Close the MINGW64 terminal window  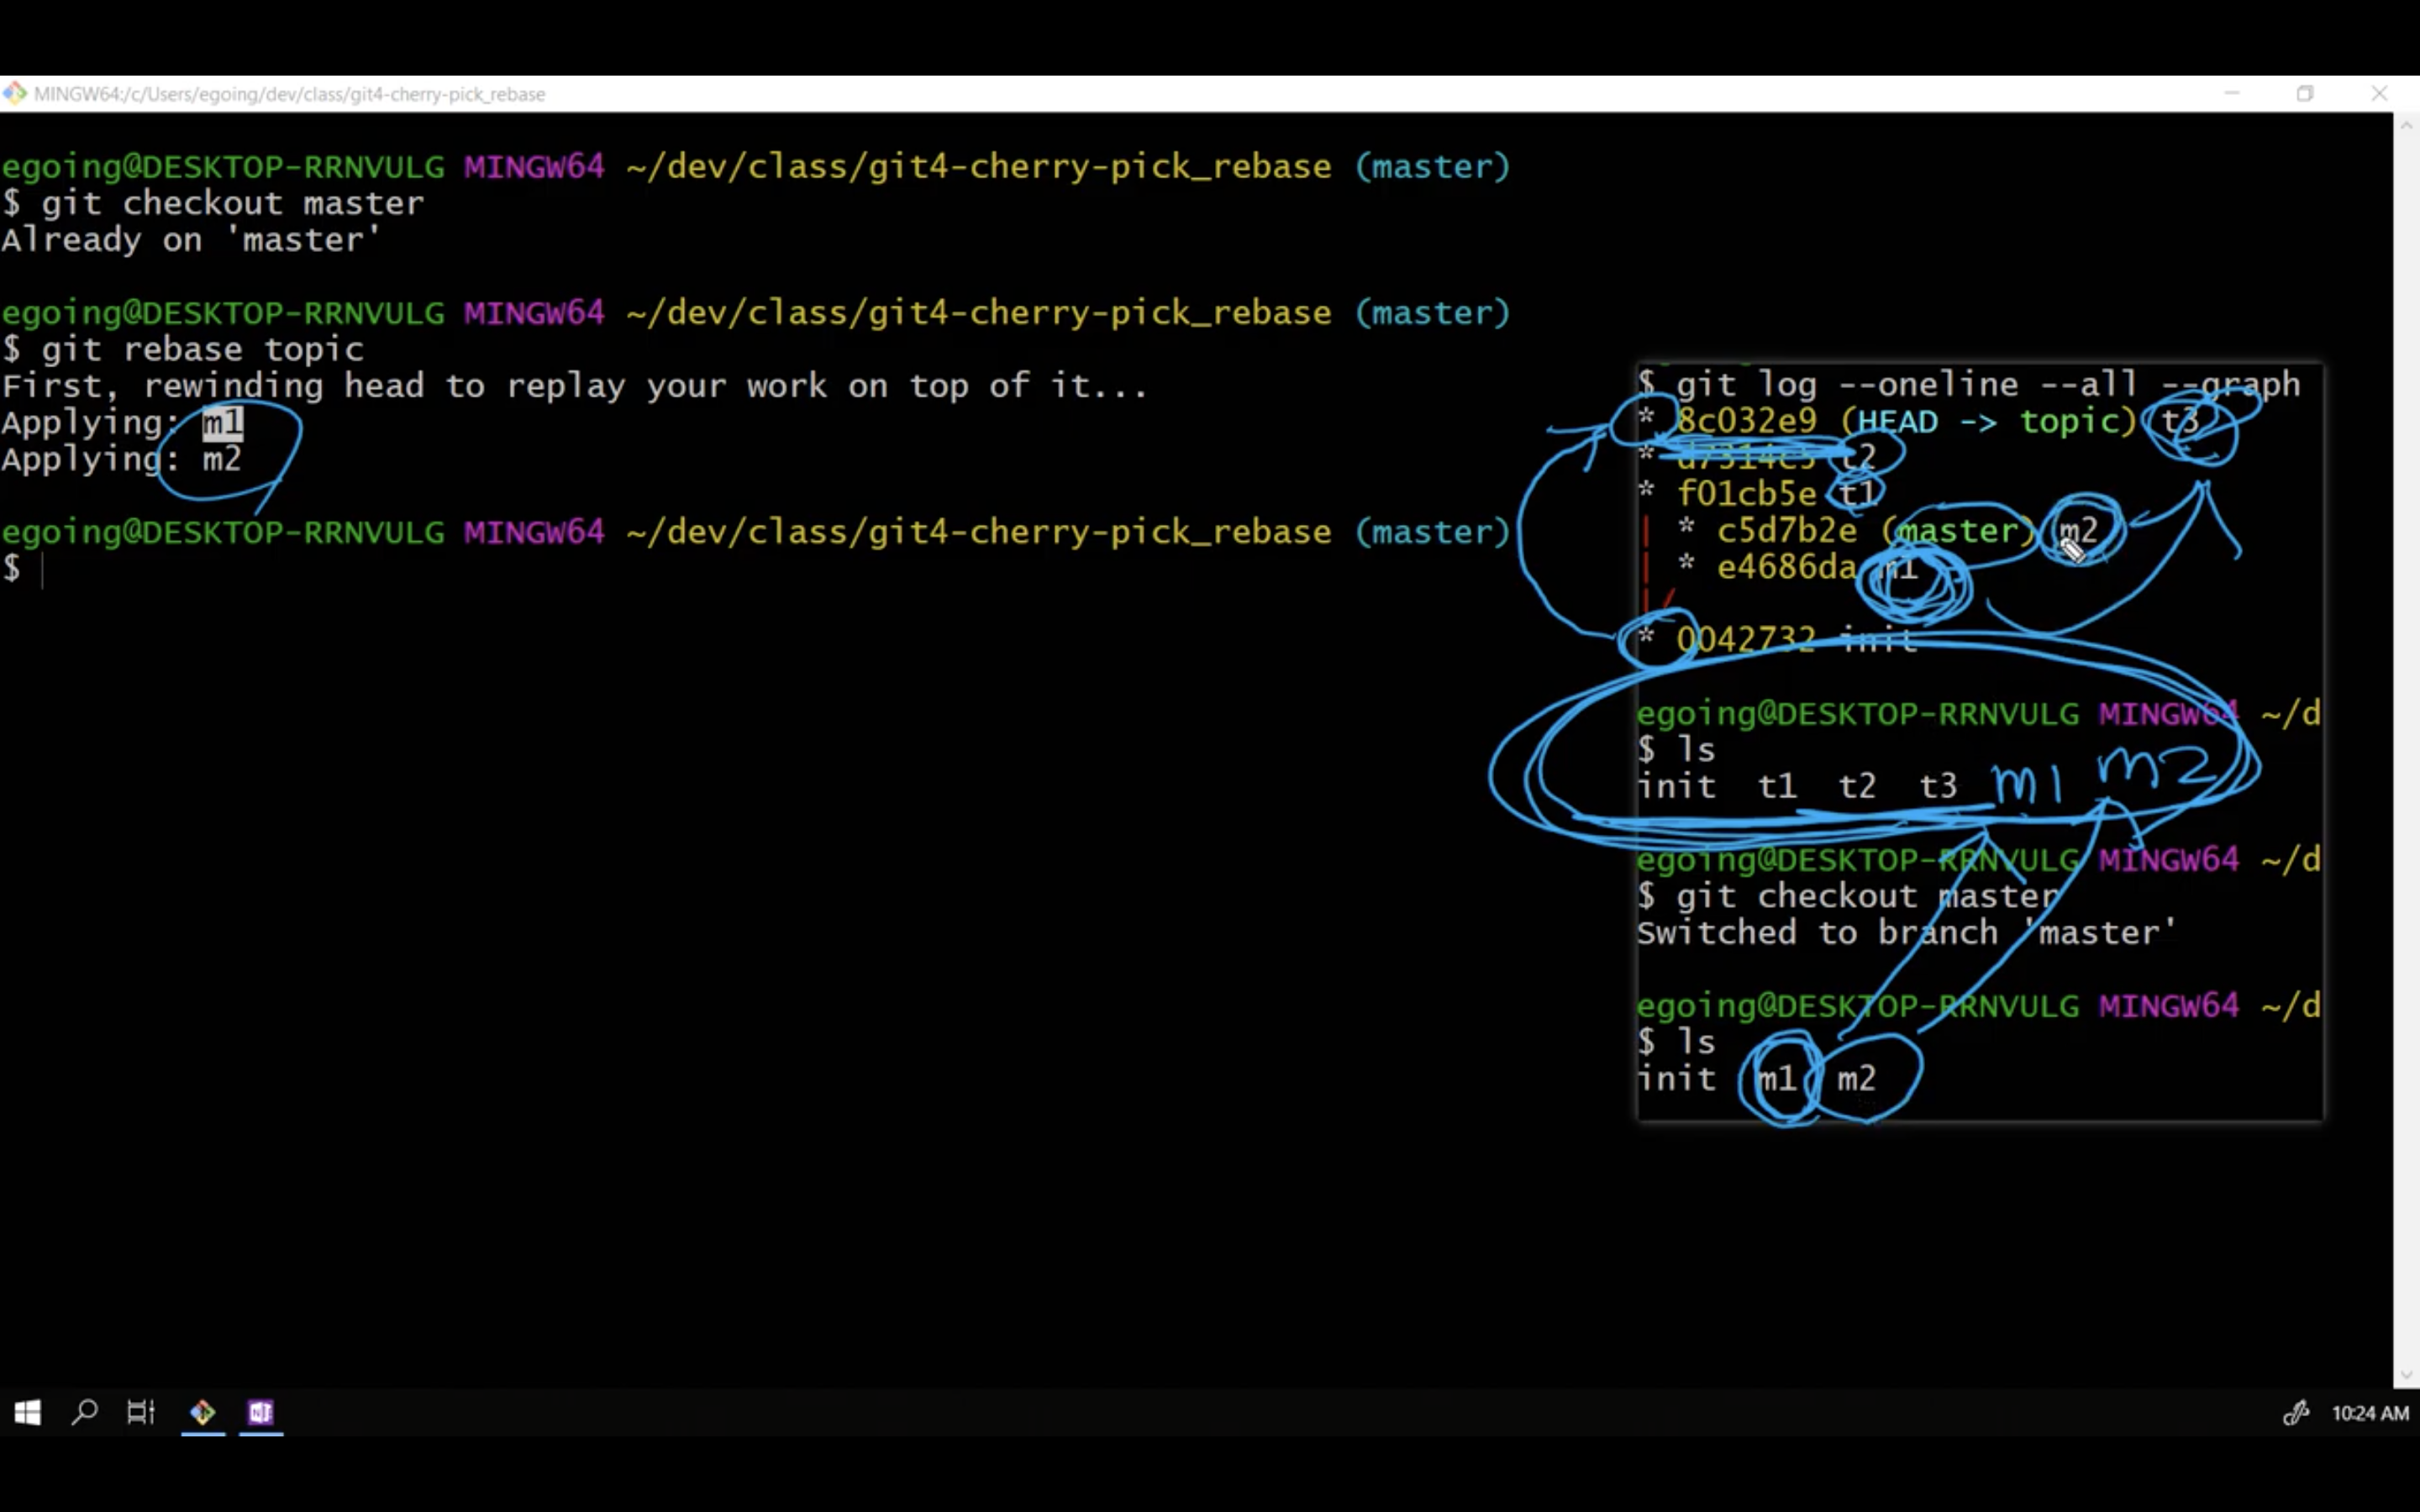coord(2379,93)
